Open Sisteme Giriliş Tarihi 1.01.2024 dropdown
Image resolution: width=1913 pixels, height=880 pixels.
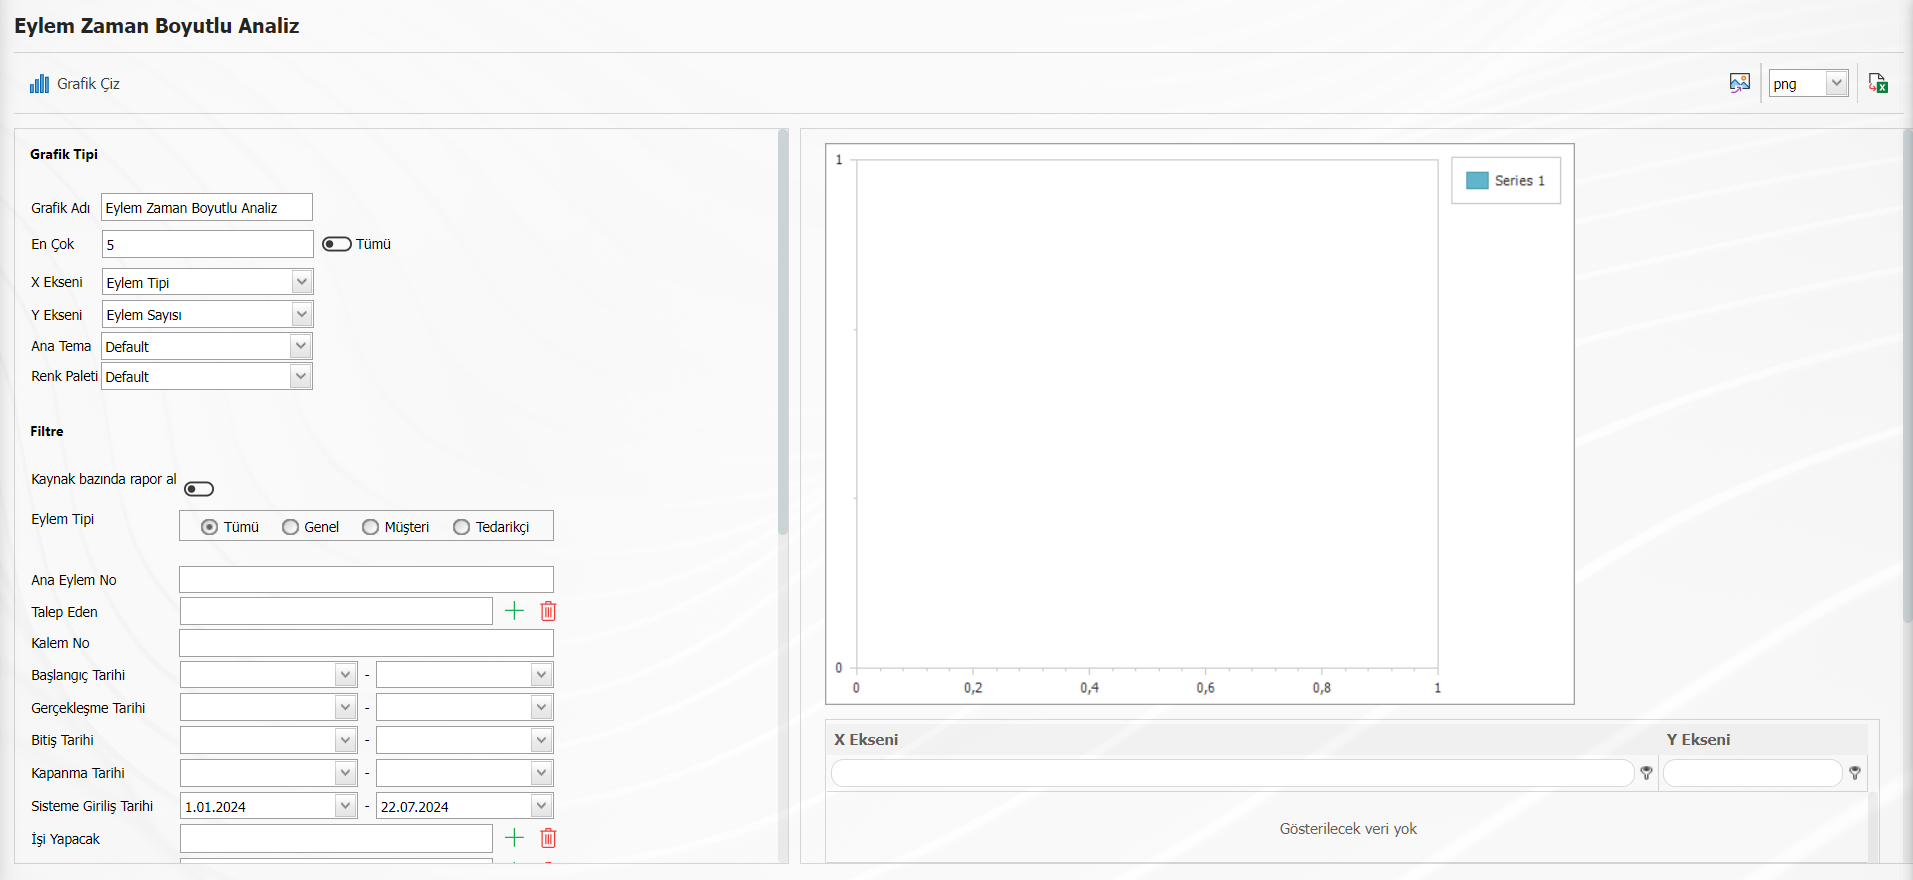pyautogui.click(x=345, y=806)
